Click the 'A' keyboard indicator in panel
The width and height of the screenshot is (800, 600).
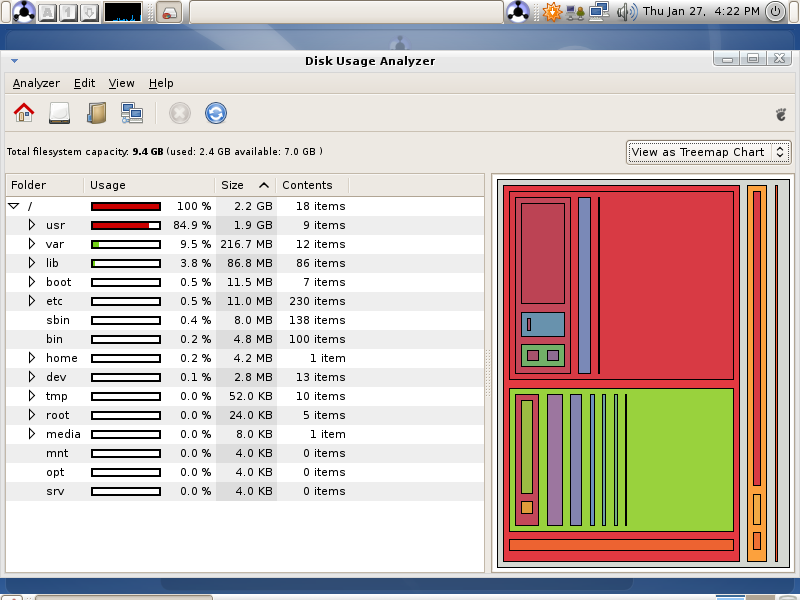point(47,12)
